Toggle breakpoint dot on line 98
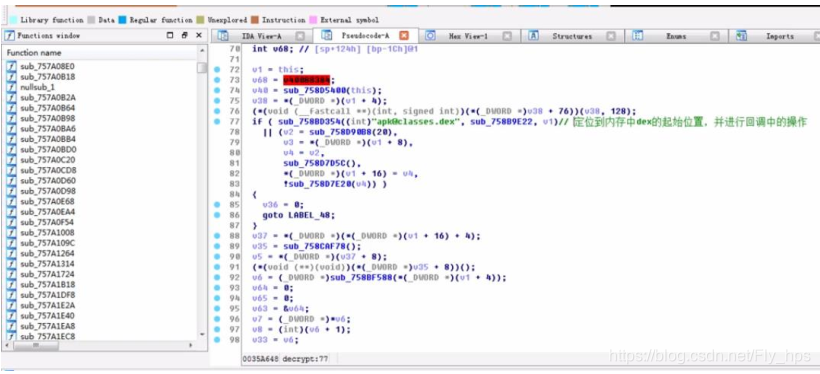Screen dimensions: 820x374 (217, 339)
